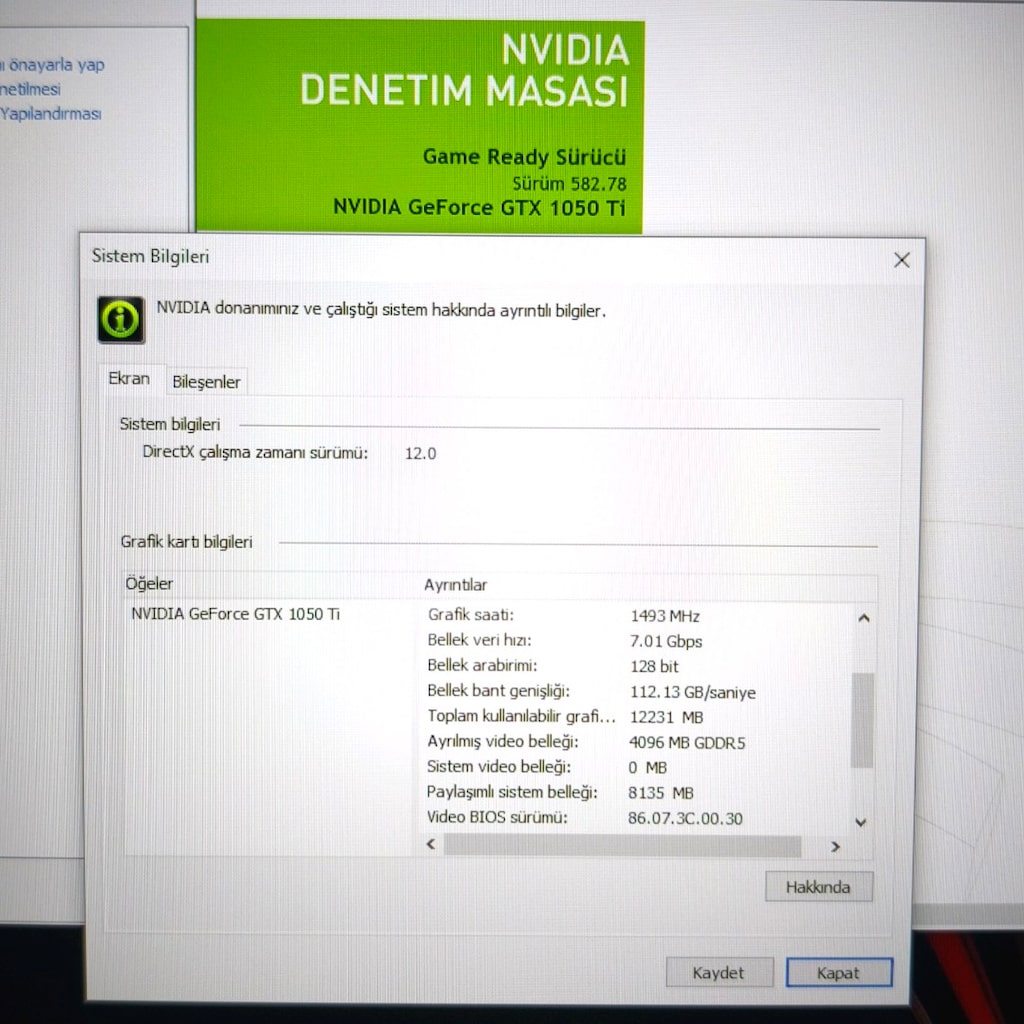Close the Sistem Bilgileri dialog
Viewport: 1024px width, 1024px height.
click(901, 260)
